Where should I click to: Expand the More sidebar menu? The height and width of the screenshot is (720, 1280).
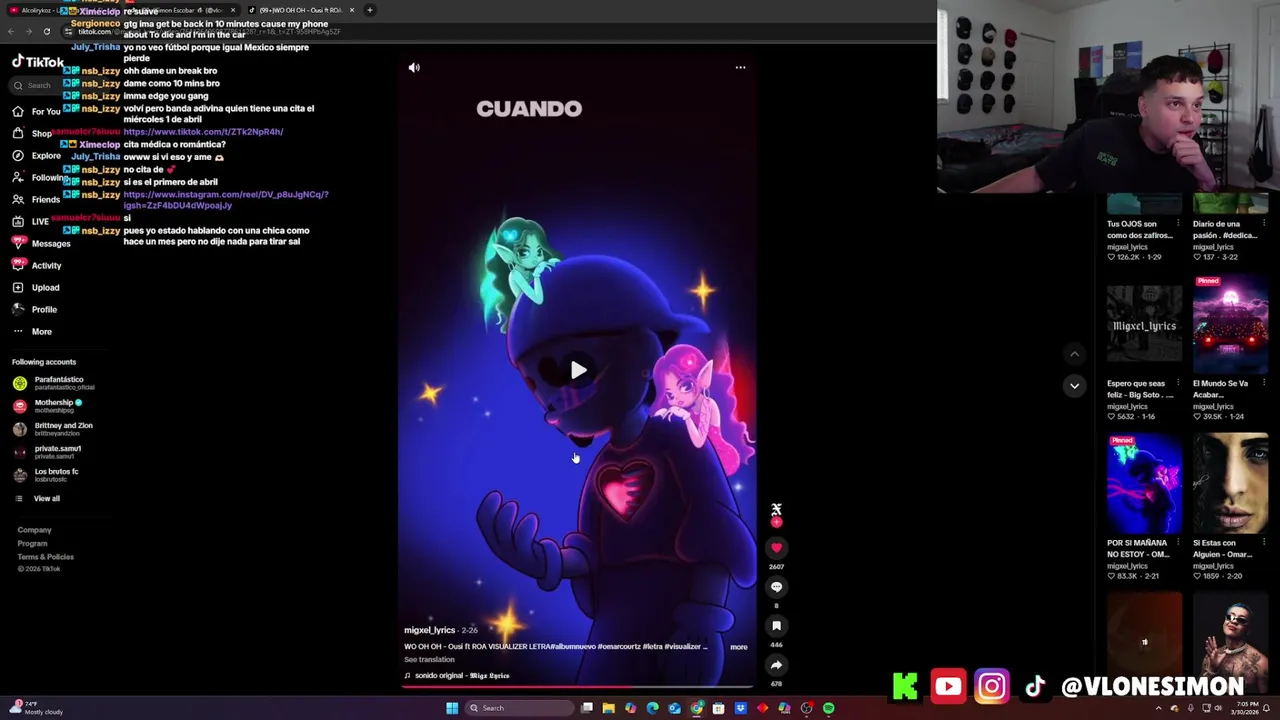click(x=32, y=331)
